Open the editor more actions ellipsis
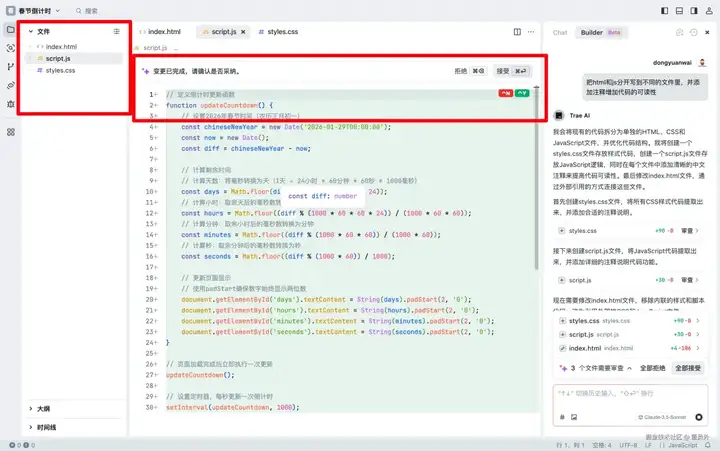Image resolution: width=720 pixels, height=451 pixels. pyautogui.click(x=531, y=32)
